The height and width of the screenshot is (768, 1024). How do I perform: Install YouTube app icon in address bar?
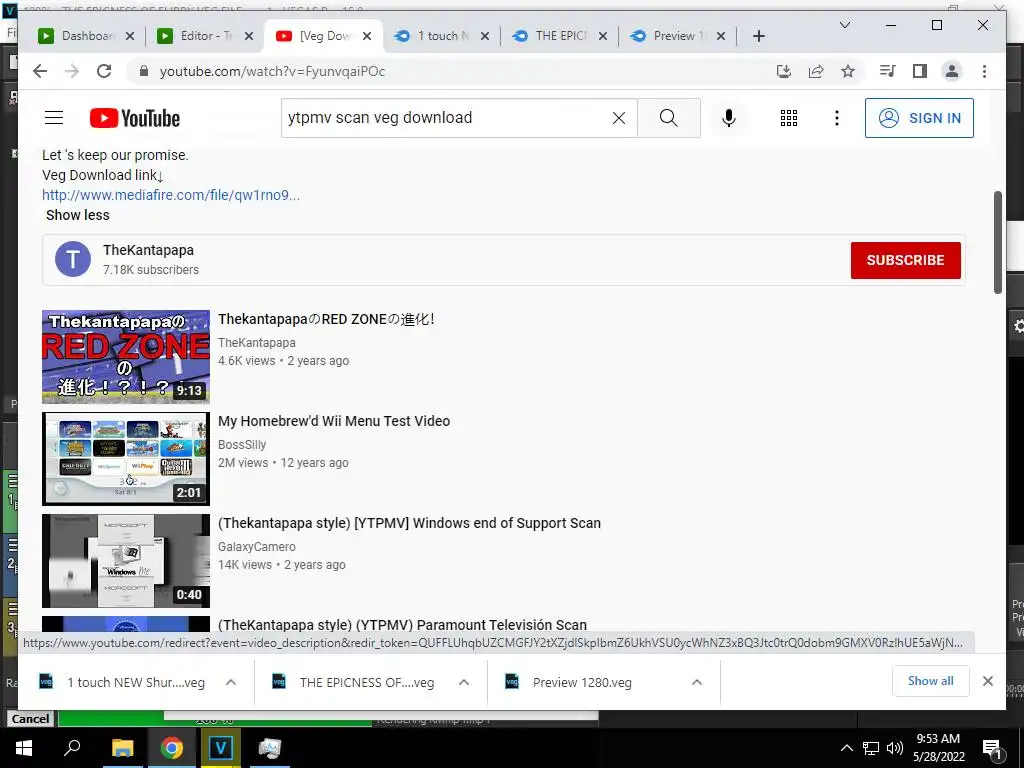click(784, 71)
